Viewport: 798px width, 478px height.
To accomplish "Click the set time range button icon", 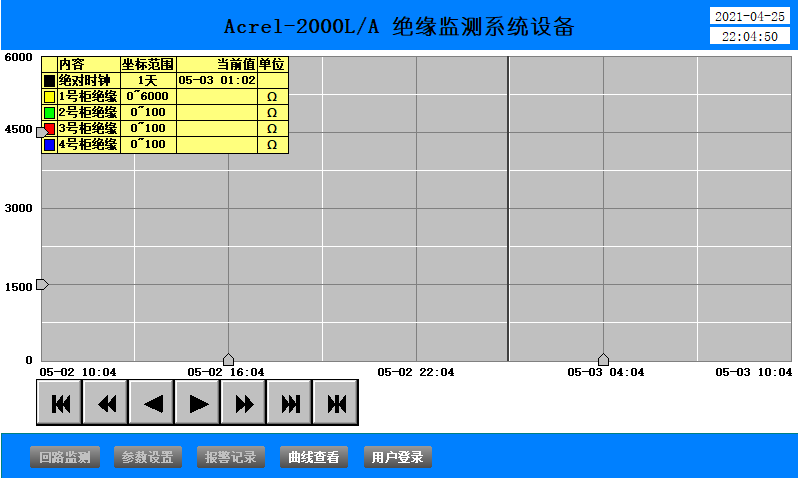I will pyautogui.click(x=336, y=403).
